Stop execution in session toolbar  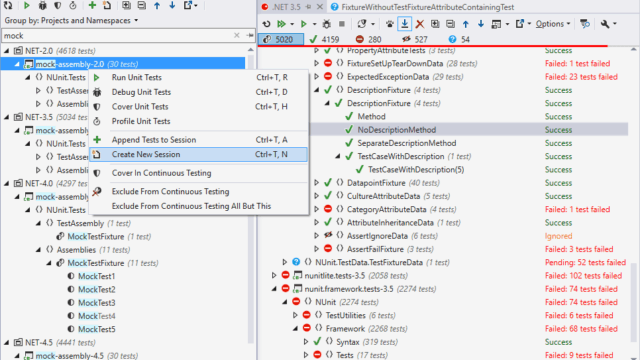342,24
